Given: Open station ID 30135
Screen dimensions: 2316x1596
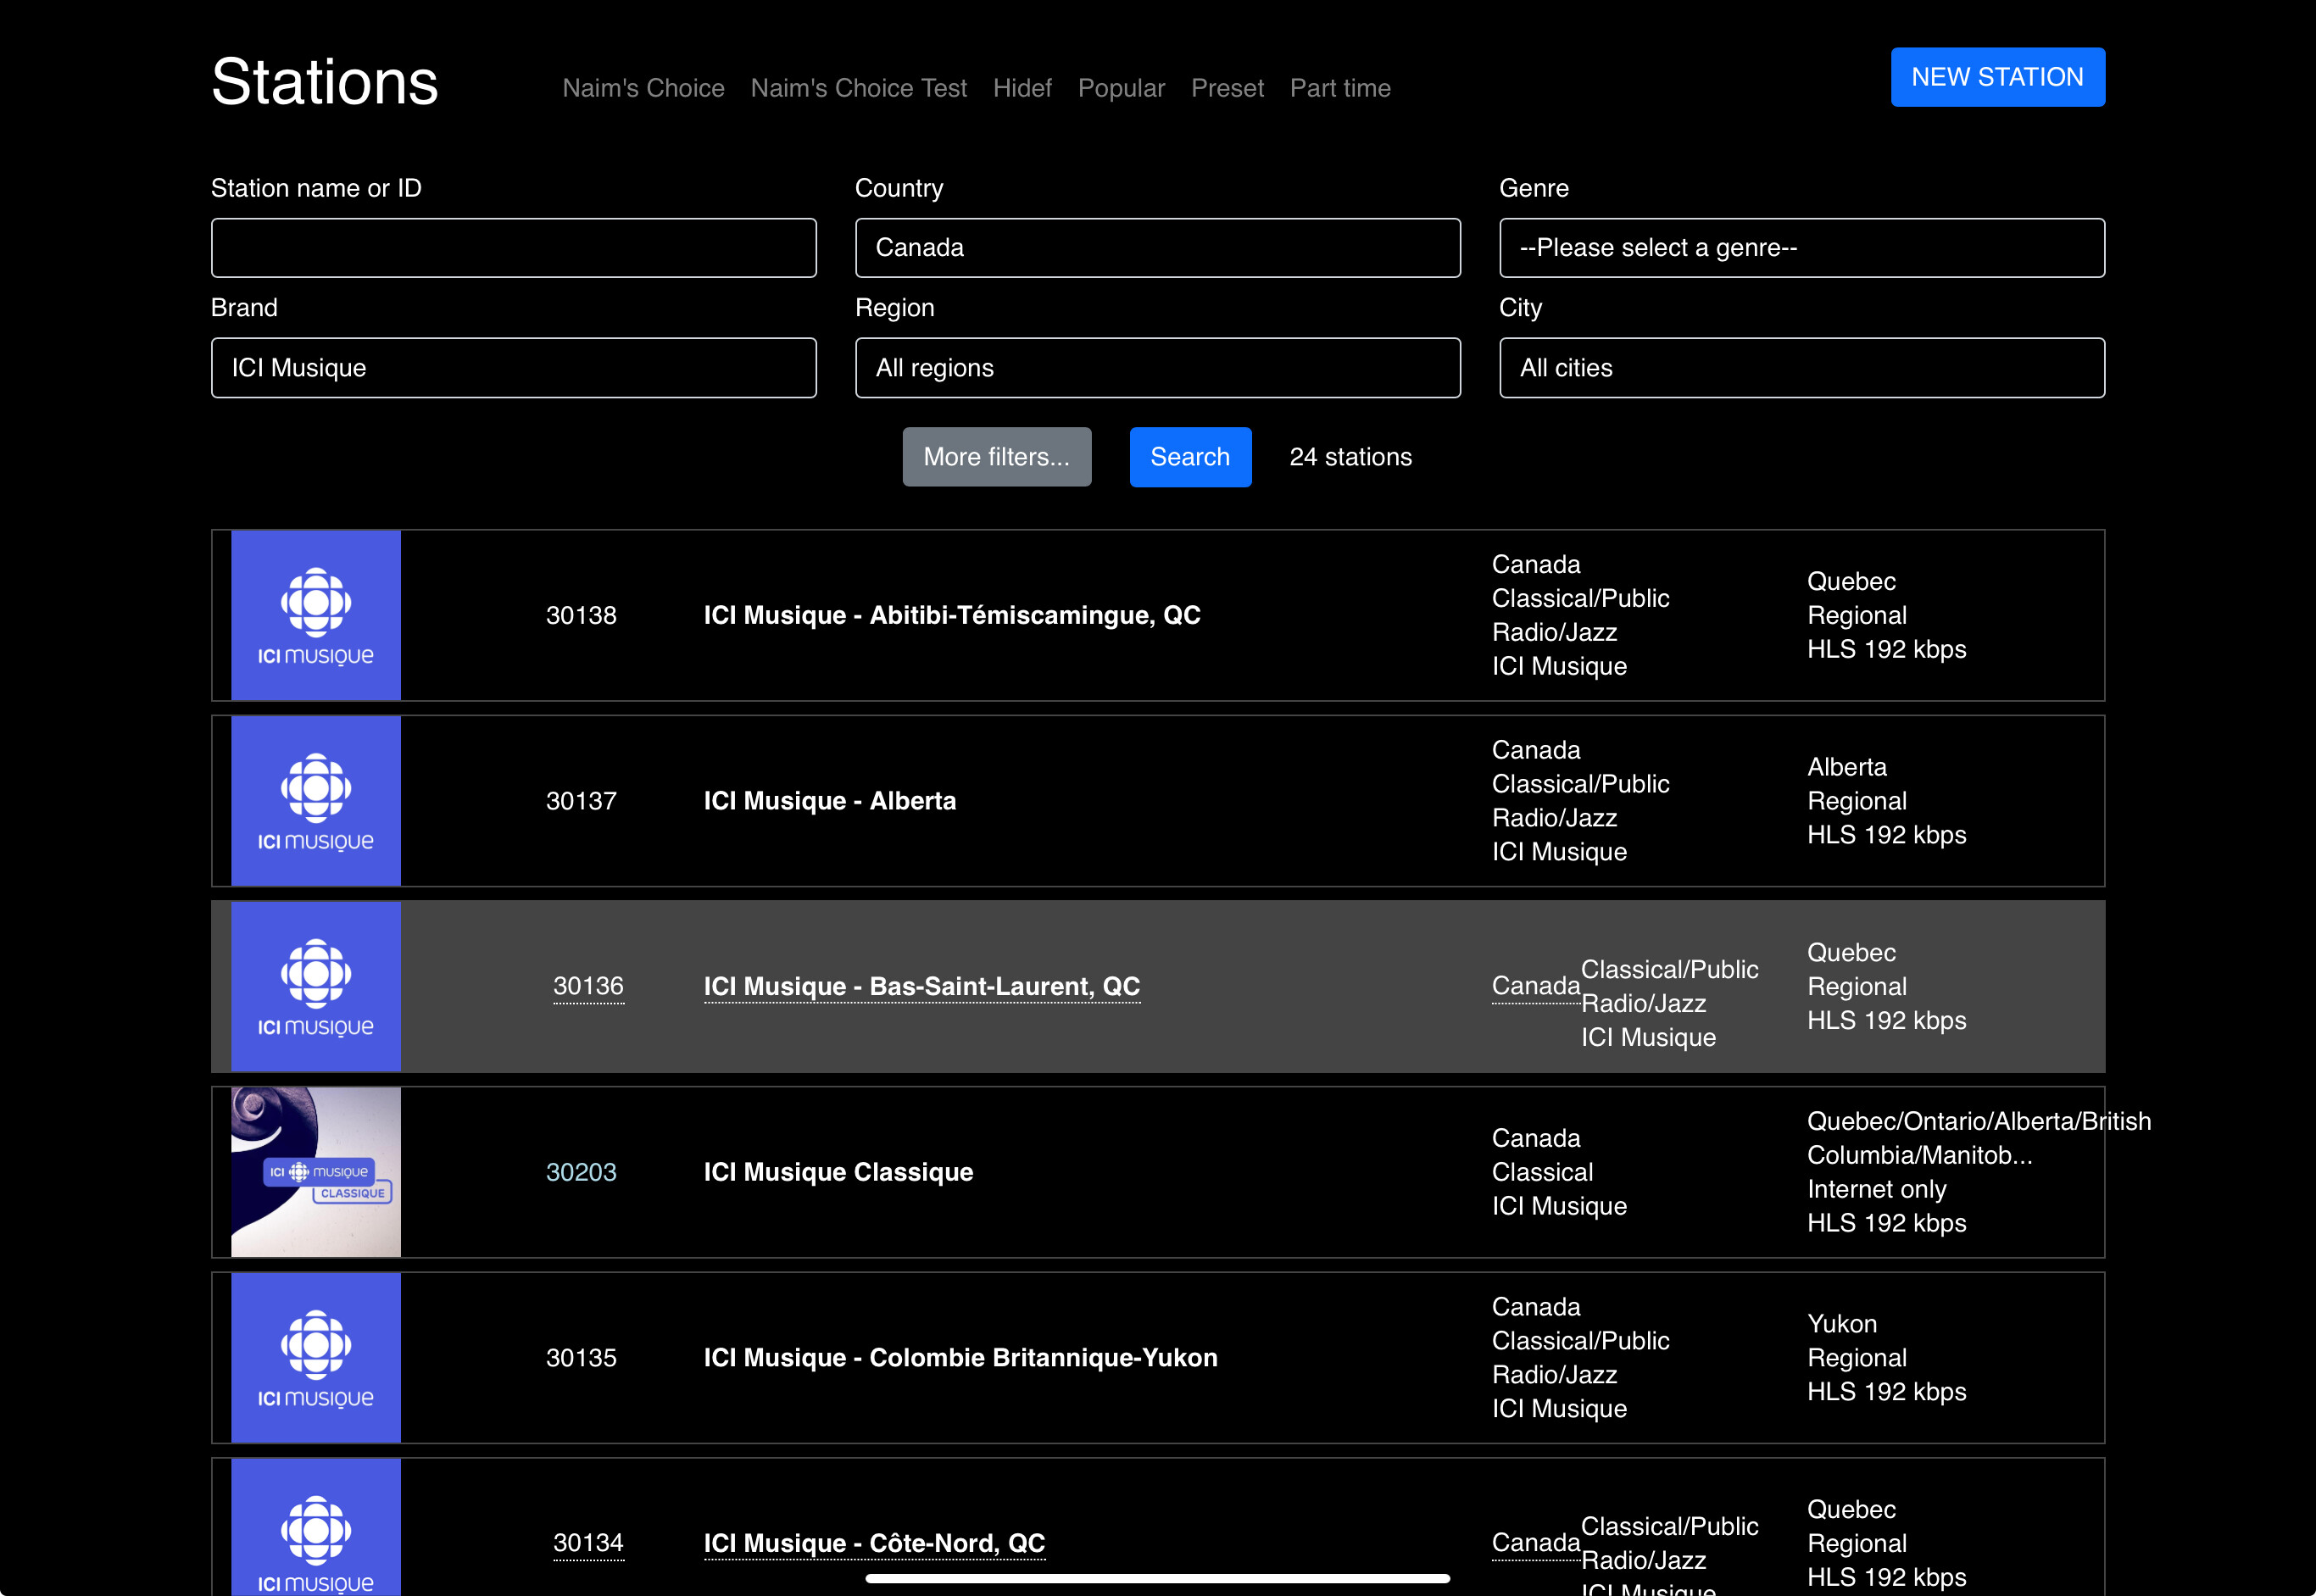Looking at the screenshot, I should coord(581,1358).
